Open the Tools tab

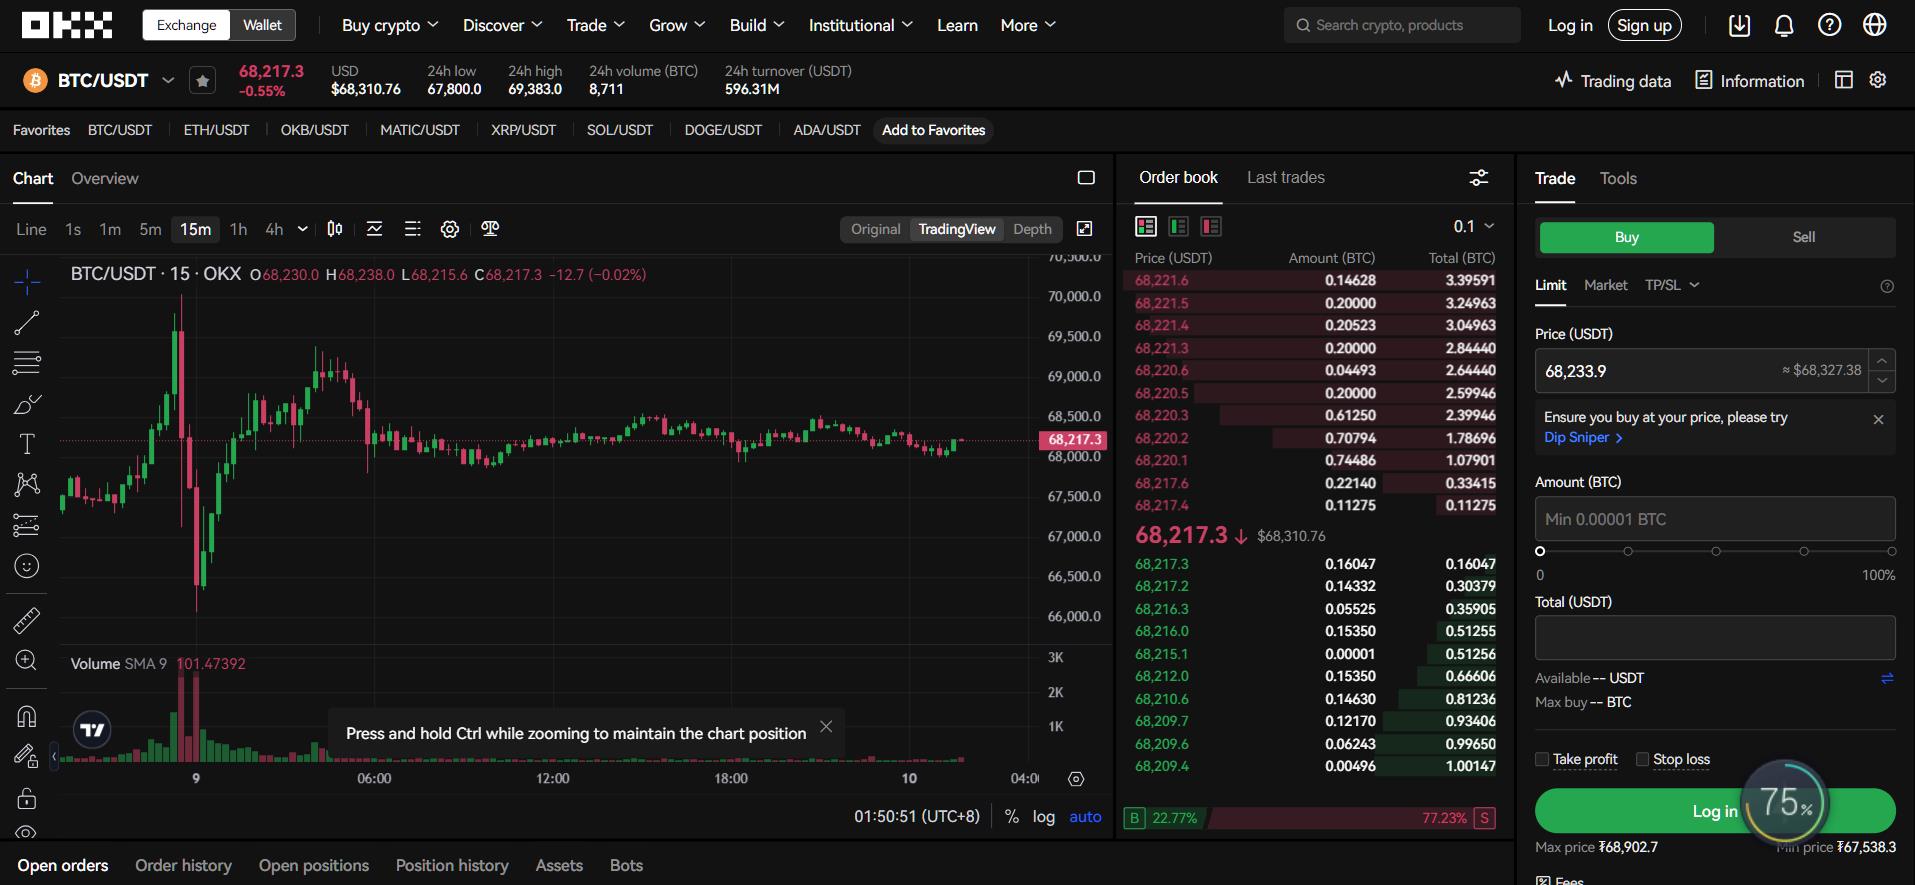point(1618,178)
